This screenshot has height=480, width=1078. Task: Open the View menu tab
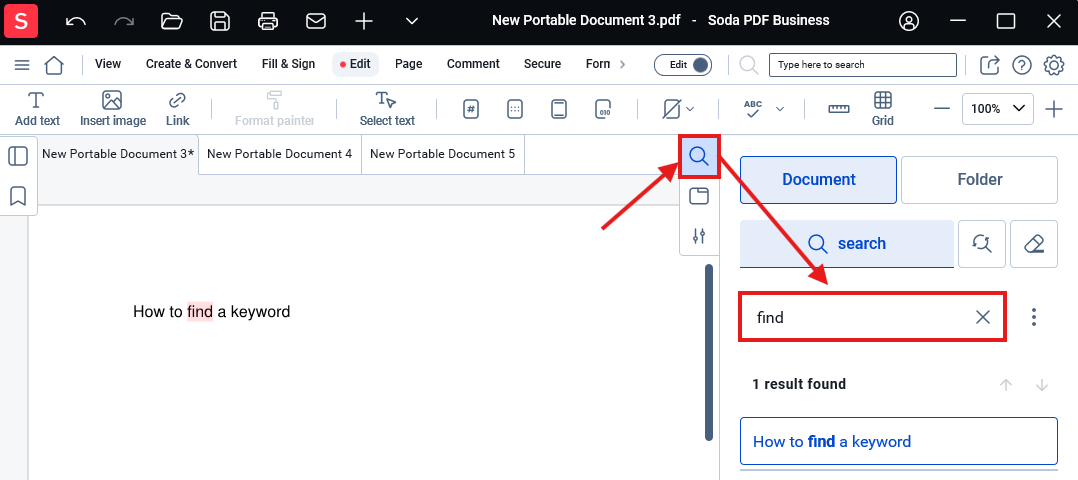[x=108, y=64]
